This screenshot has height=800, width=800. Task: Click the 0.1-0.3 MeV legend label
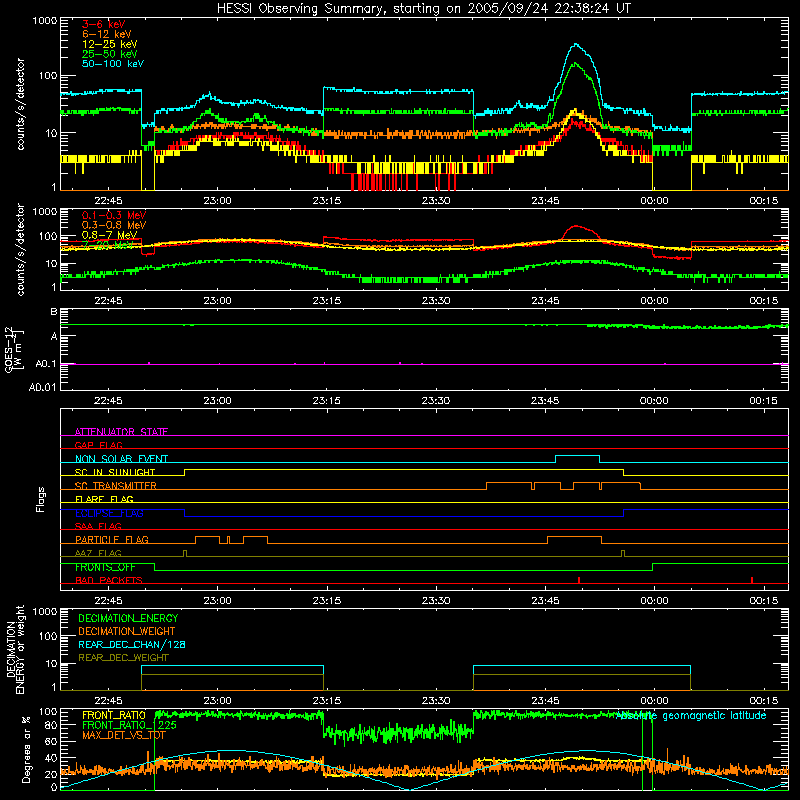click(x=114, y=215)
